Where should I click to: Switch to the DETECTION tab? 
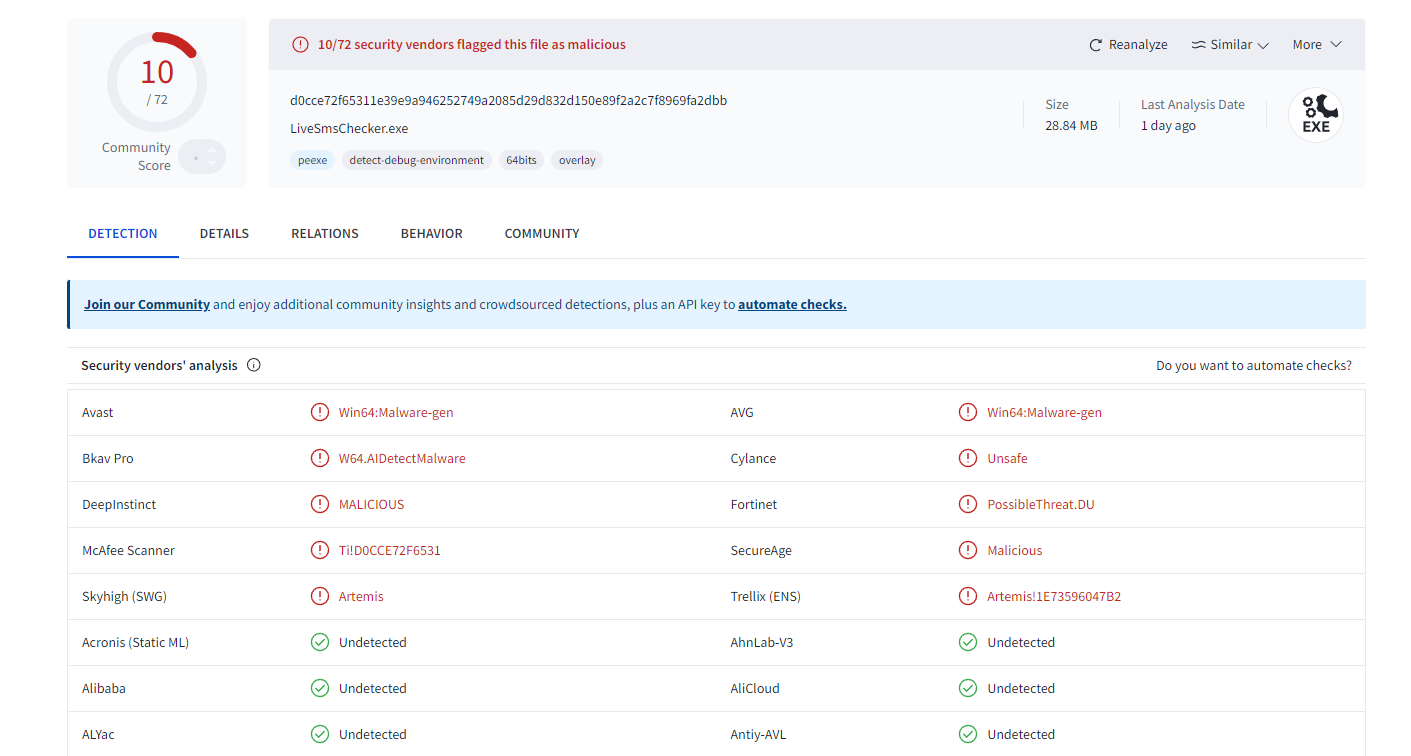click(123, 233)
